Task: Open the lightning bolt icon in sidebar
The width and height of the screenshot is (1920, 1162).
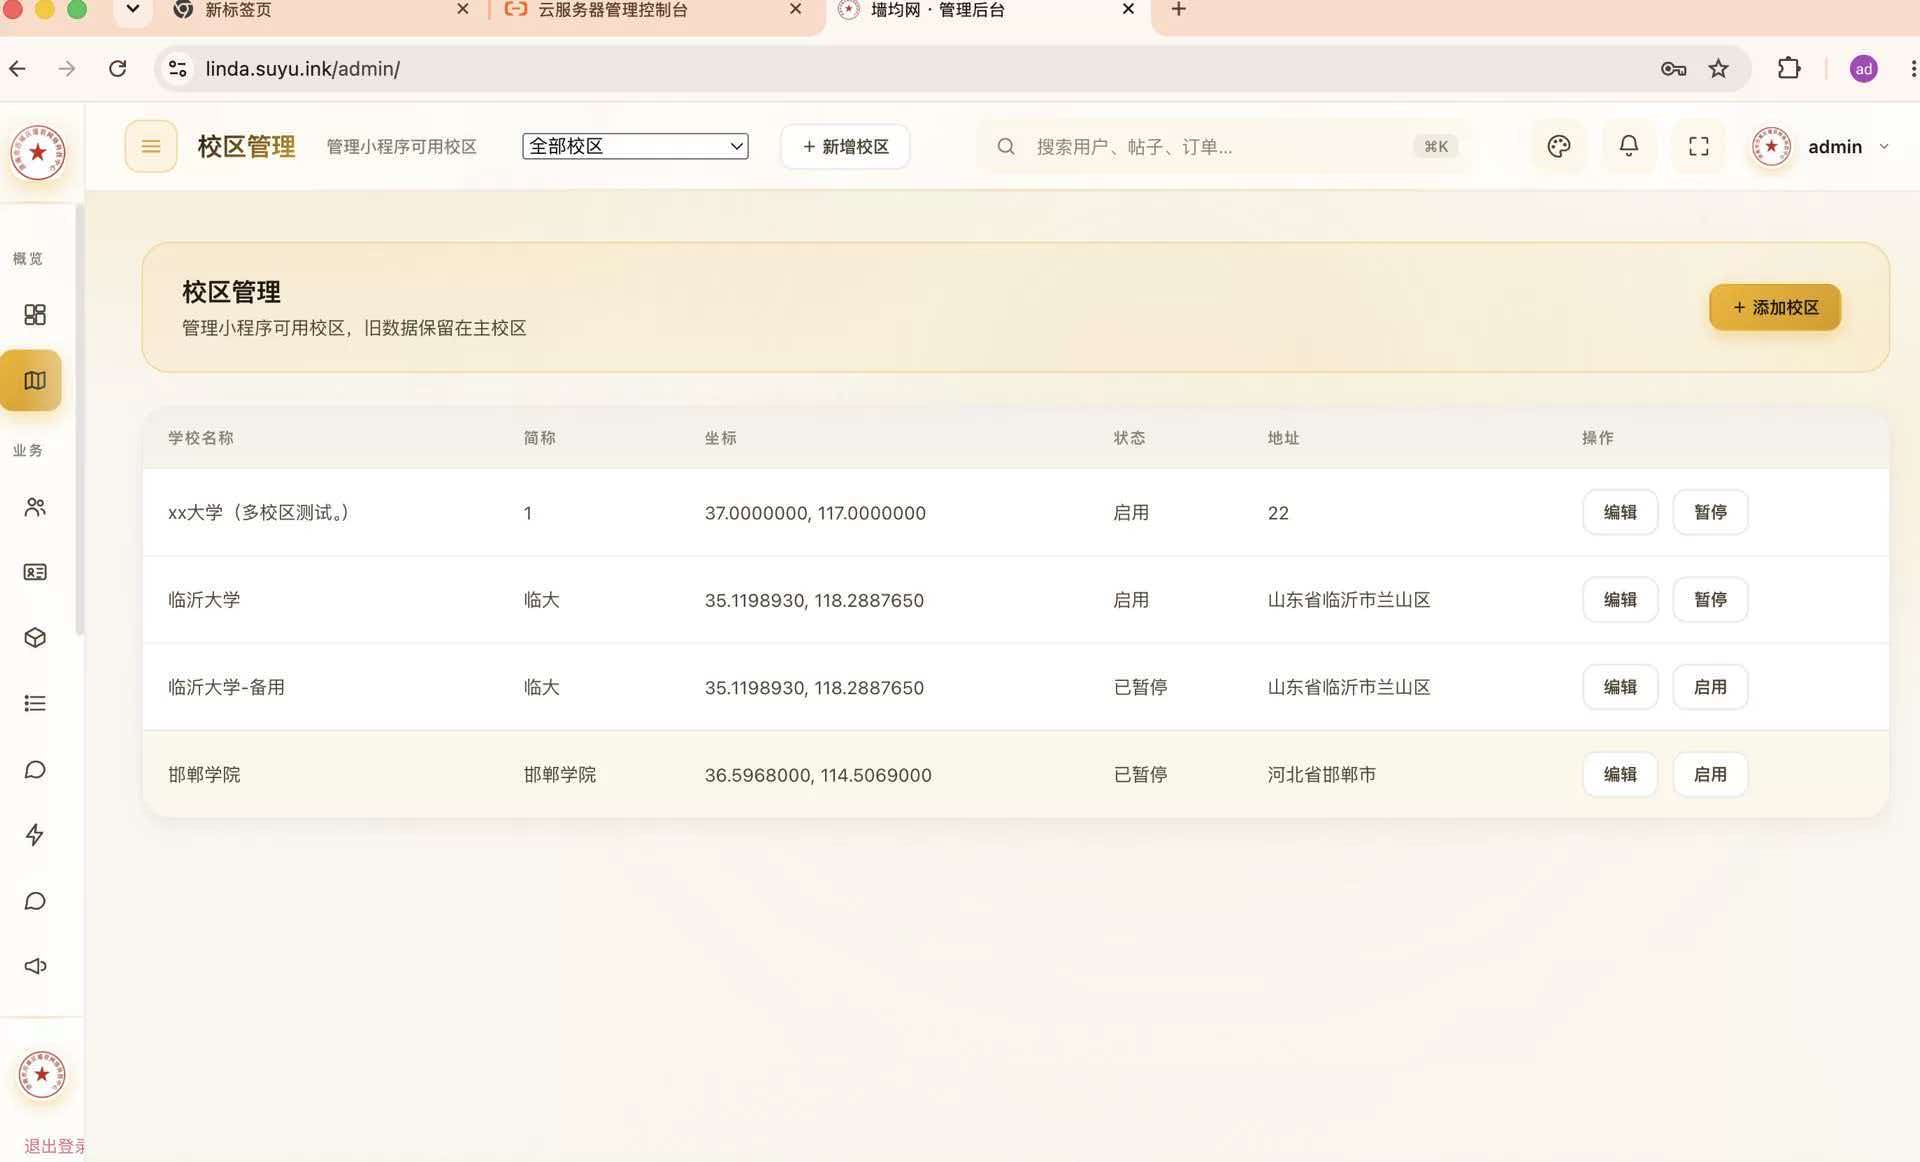Action: [x=35, y=835]
